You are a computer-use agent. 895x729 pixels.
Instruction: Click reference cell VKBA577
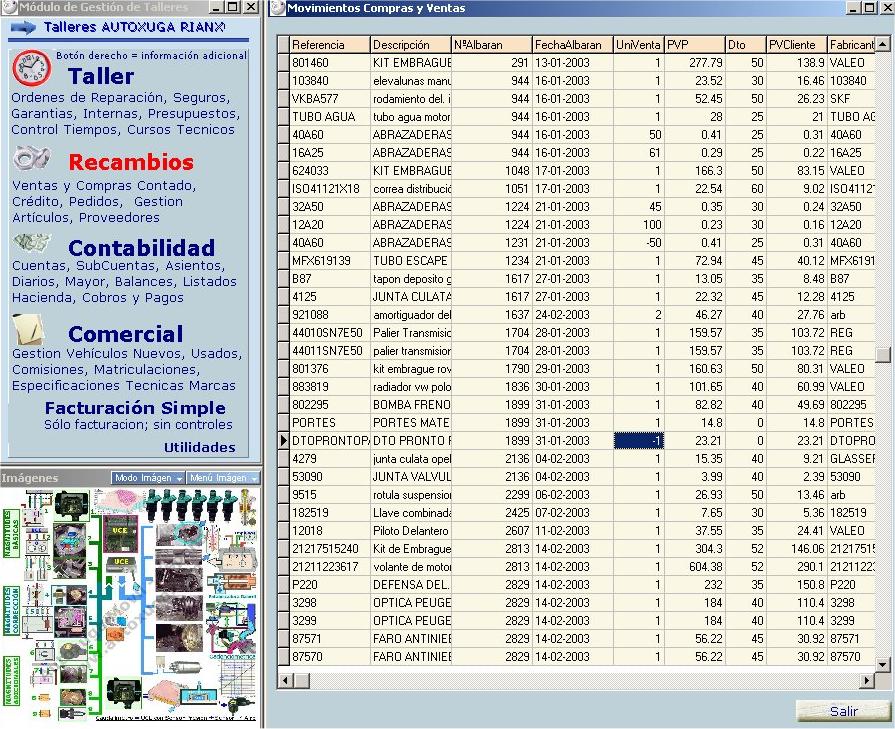pos(330,99)
